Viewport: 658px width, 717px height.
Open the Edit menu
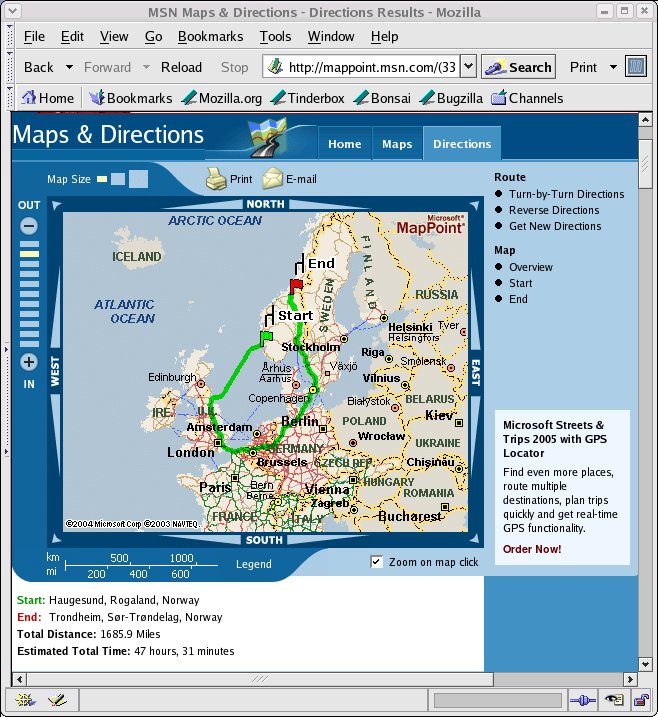(x=72, y=36)
